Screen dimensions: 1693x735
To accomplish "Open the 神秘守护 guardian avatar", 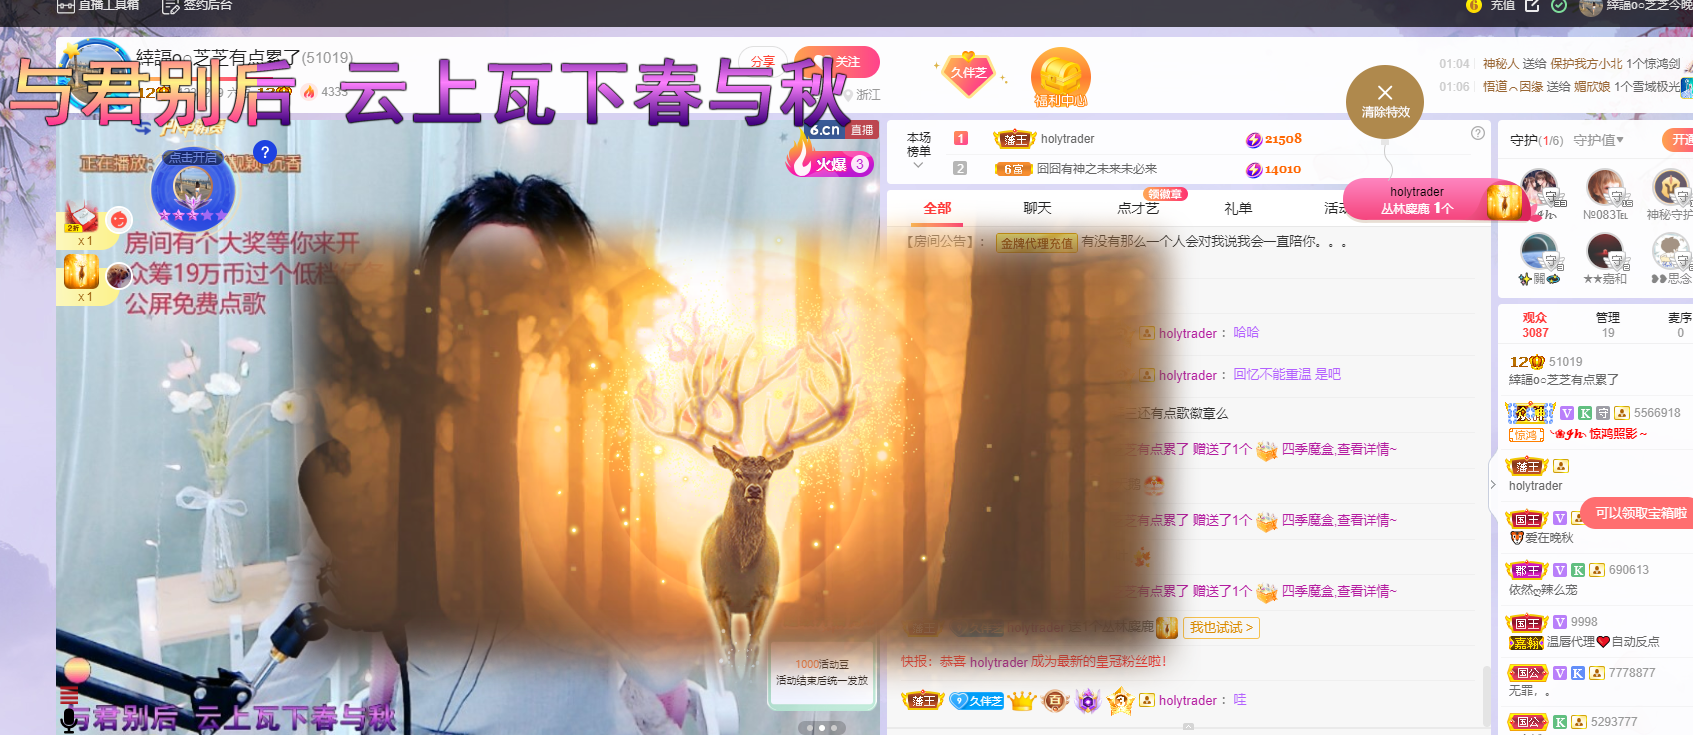I will point(1670,188).
